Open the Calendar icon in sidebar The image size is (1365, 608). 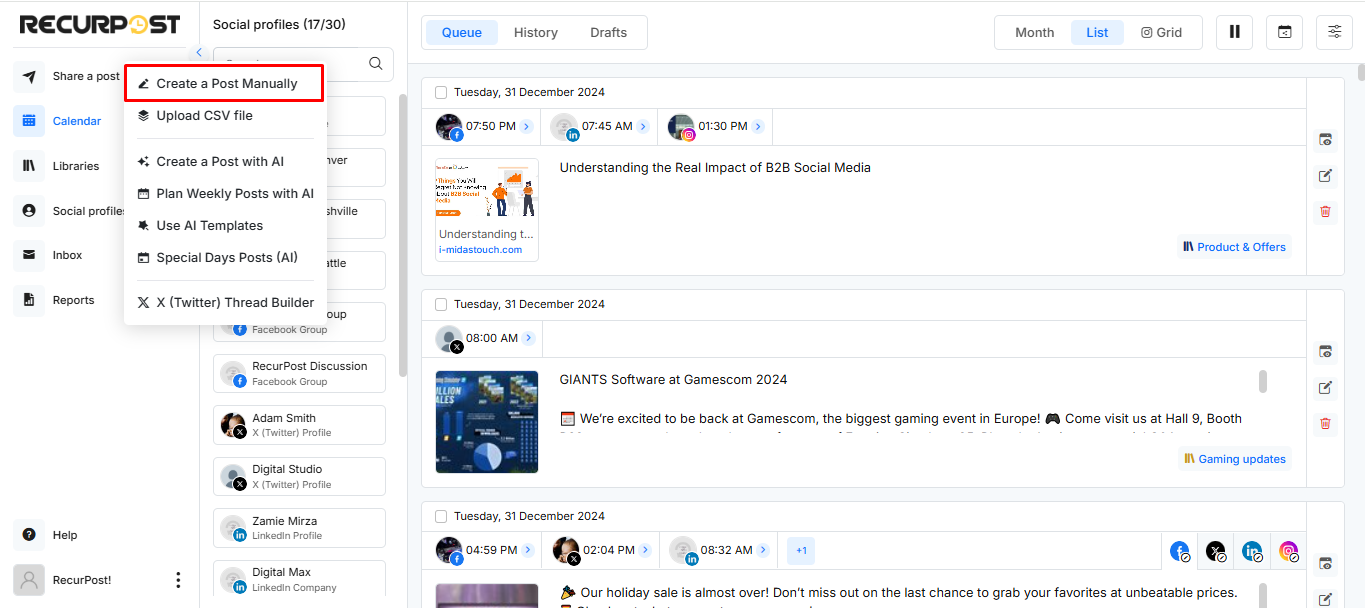pyautogui.click(x=29, y=121)
